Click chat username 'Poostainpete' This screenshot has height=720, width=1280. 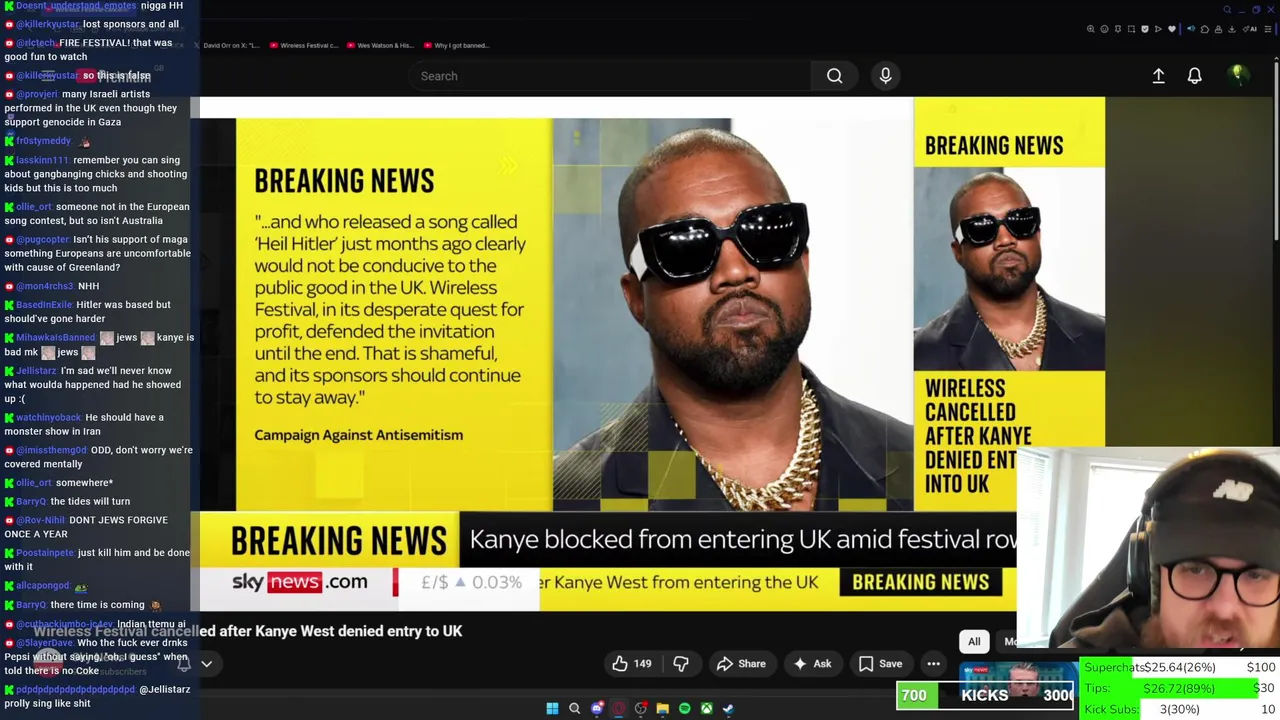click(x=45, y=553)
